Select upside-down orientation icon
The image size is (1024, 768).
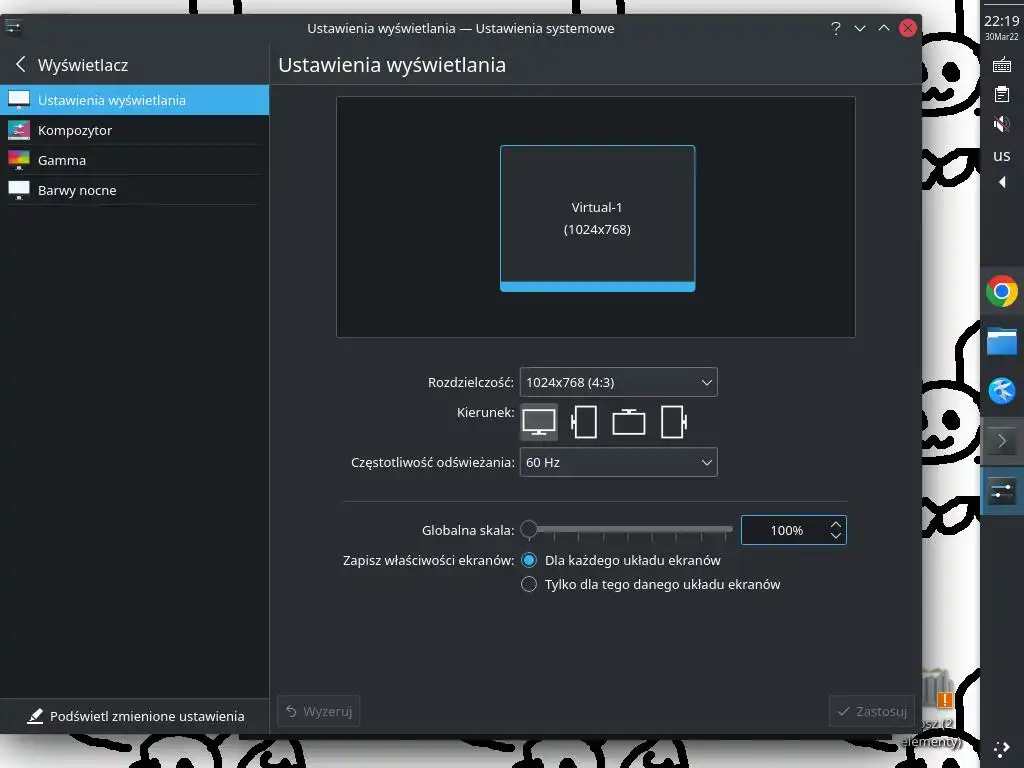(x=628, y=422)
